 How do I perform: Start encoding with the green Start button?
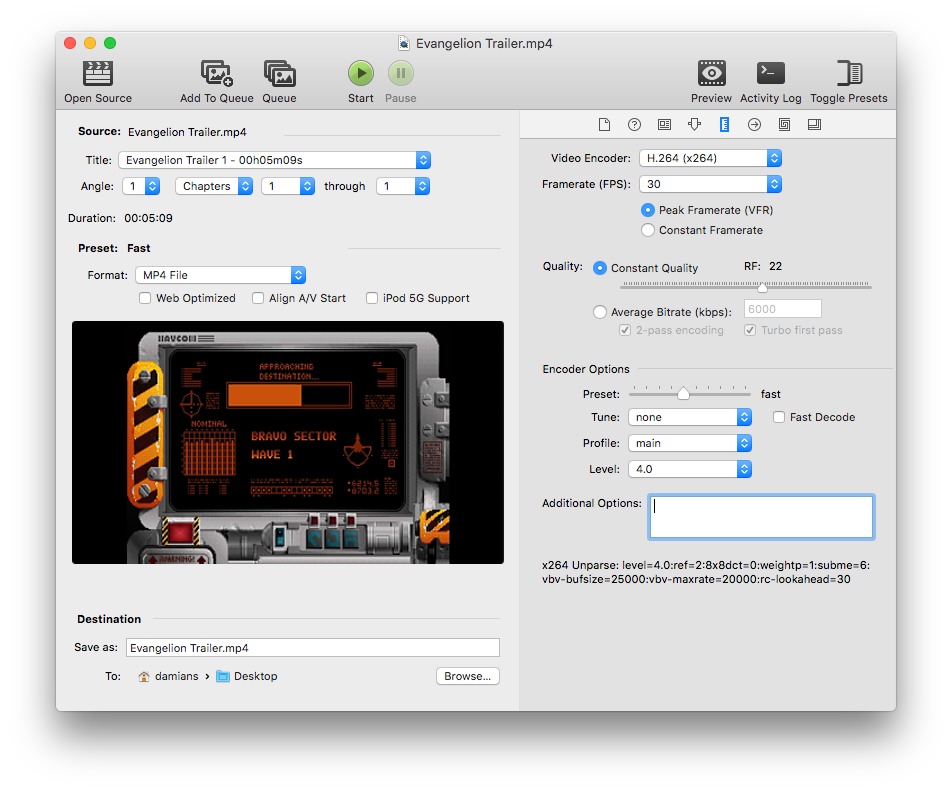[361, 73]
